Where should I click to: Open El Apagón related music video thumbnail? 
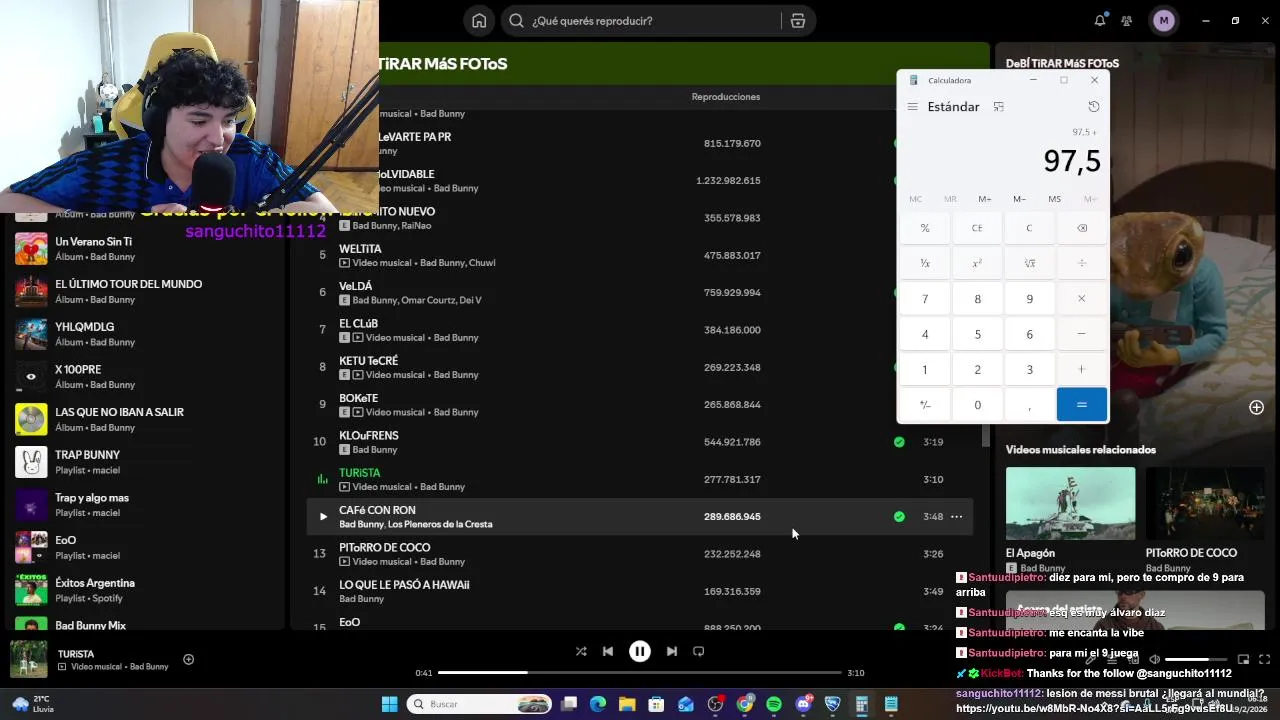coord(1070,503)
